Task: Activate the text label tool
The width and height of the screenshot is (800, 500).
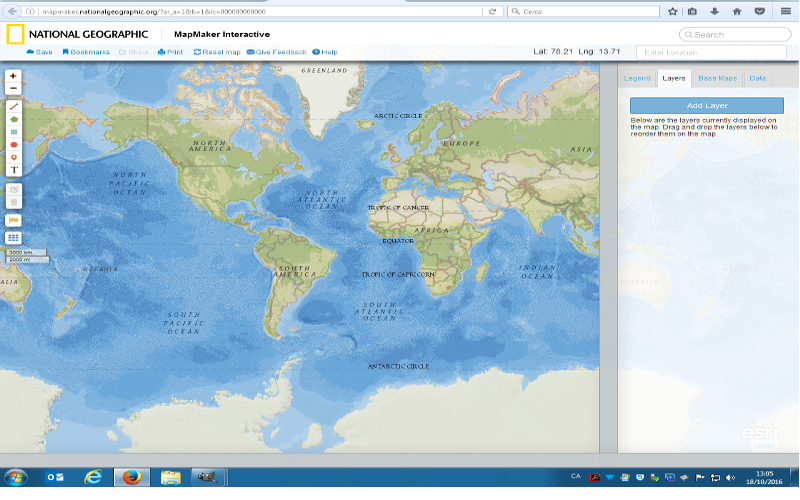Action: tap(13, 170)
